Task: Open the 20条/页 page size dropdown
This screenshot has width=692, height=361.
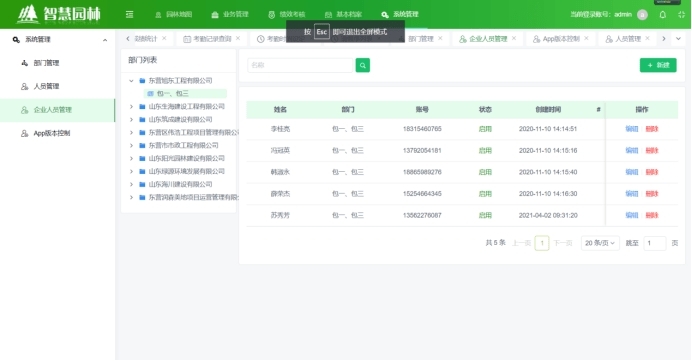Action: 600,243
